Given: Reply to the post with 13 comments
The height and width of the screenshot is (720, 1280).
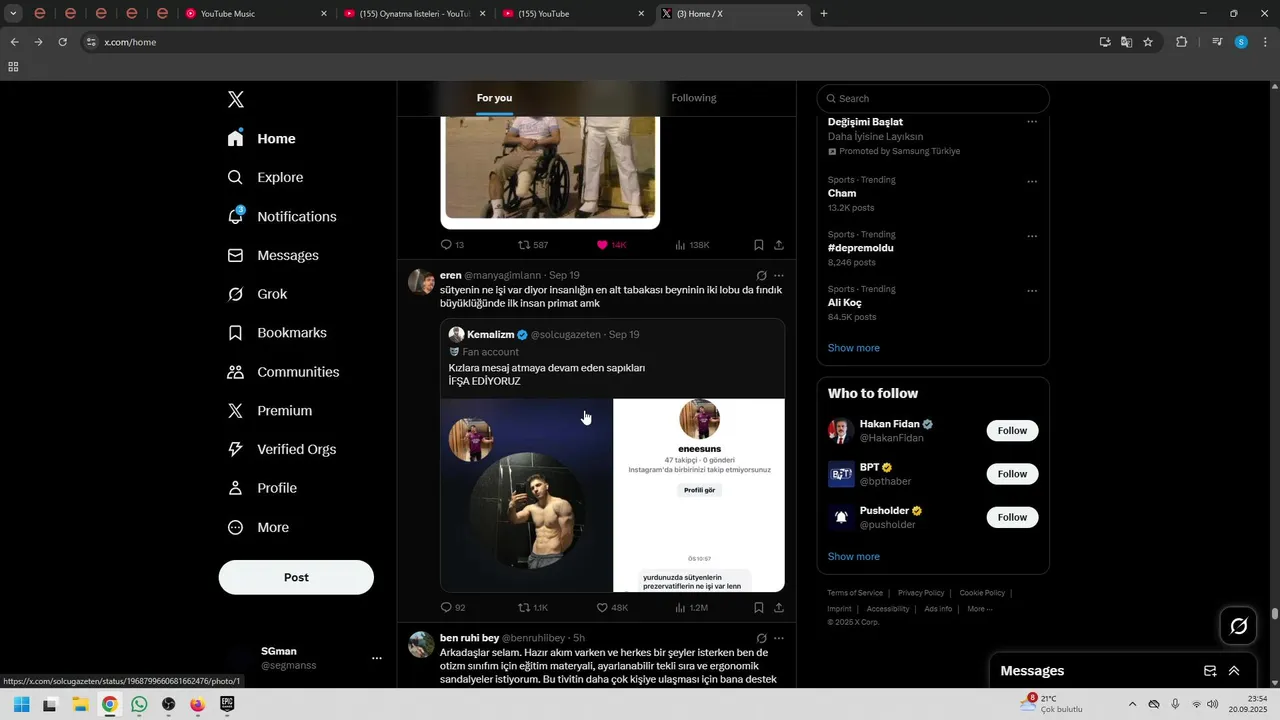Looking at the screenshot, I should pos(452,245).
